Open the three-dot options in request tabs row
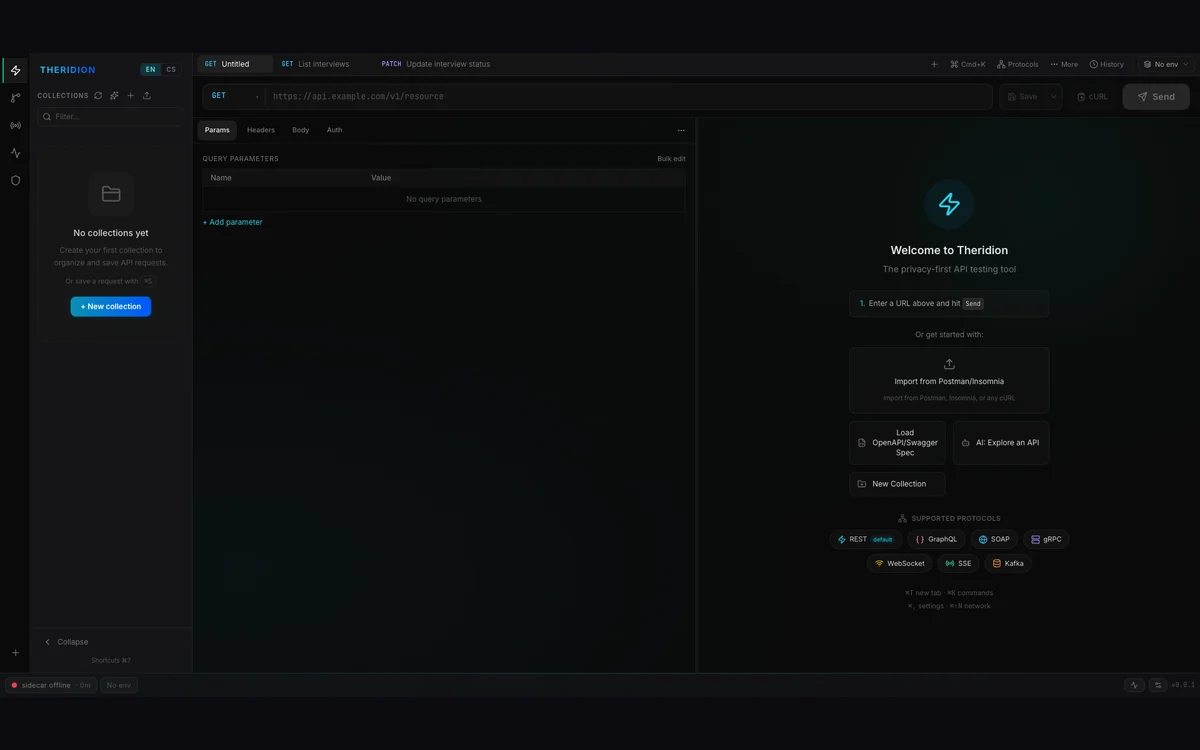The width and height of the screenshot is (1200, 750). coord(681,130)
